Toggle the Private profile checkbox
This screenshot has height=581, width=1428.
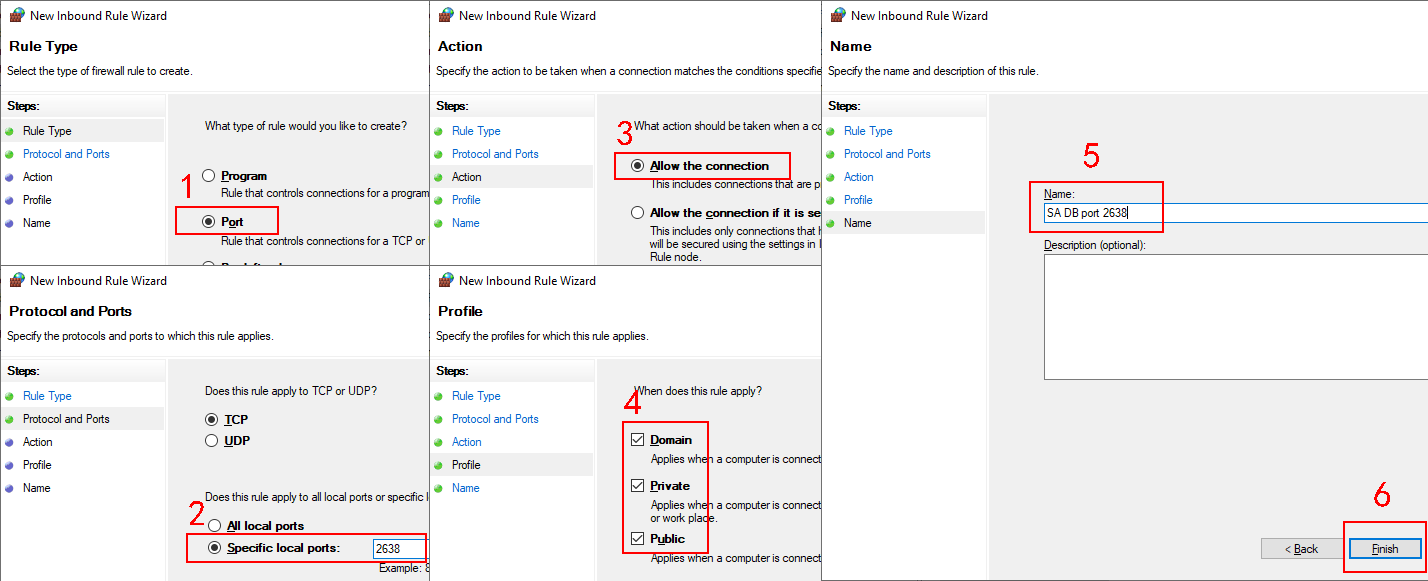point(638,486)
